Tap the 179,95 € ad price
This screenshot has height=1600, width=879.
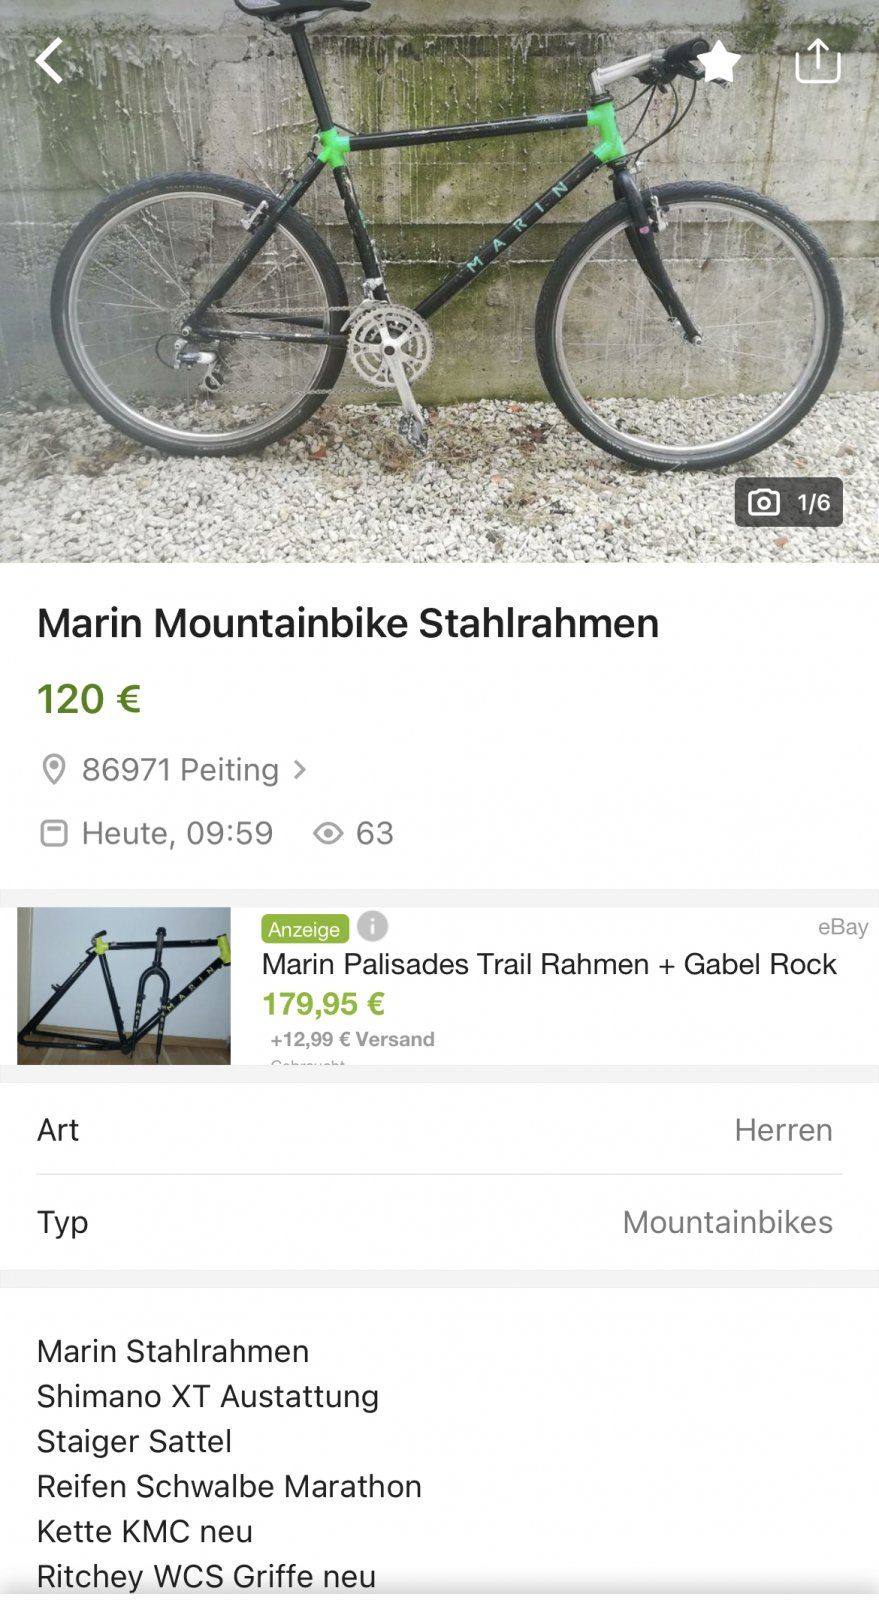coord(323,1003)
